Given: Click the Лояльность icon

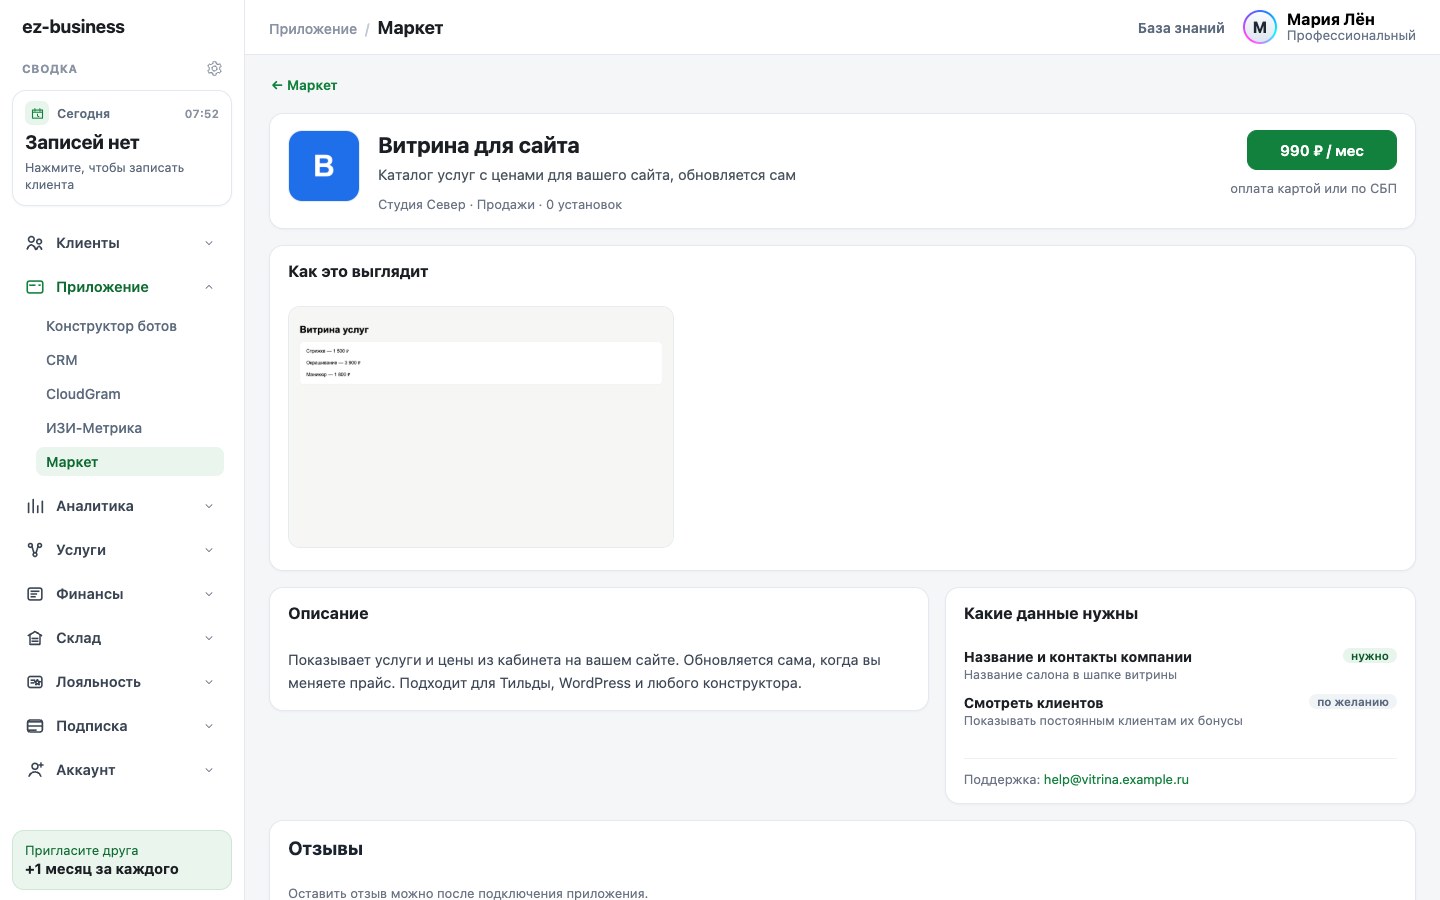Looking at the screenshot, I should 35,682.
